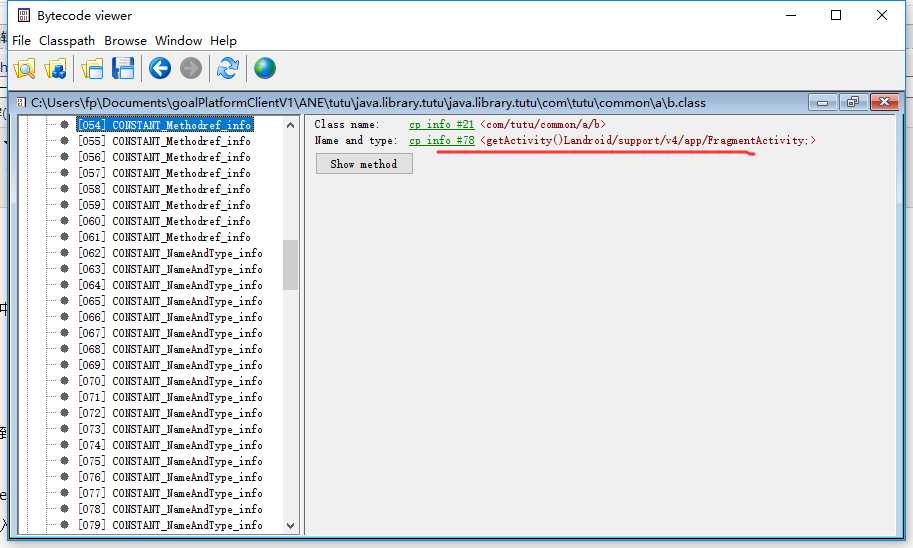This screenshot has height=548, width=913.
Task: Click the <com/tutu/common/a/b> class name text
Action: [543, 124]
